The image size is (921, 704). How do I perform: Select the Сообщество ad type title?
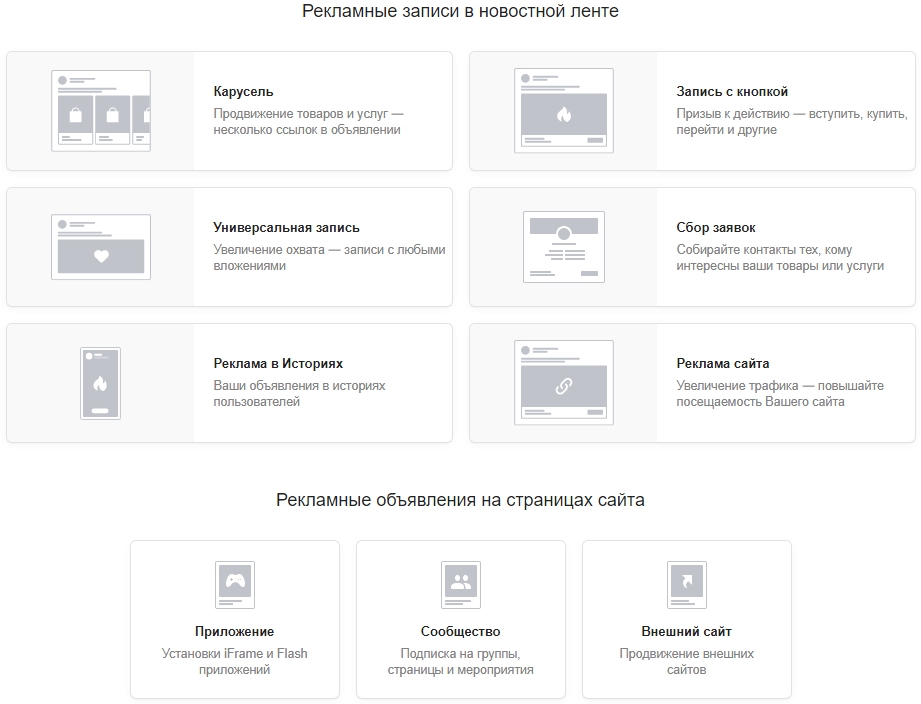(x=460, y=631)
